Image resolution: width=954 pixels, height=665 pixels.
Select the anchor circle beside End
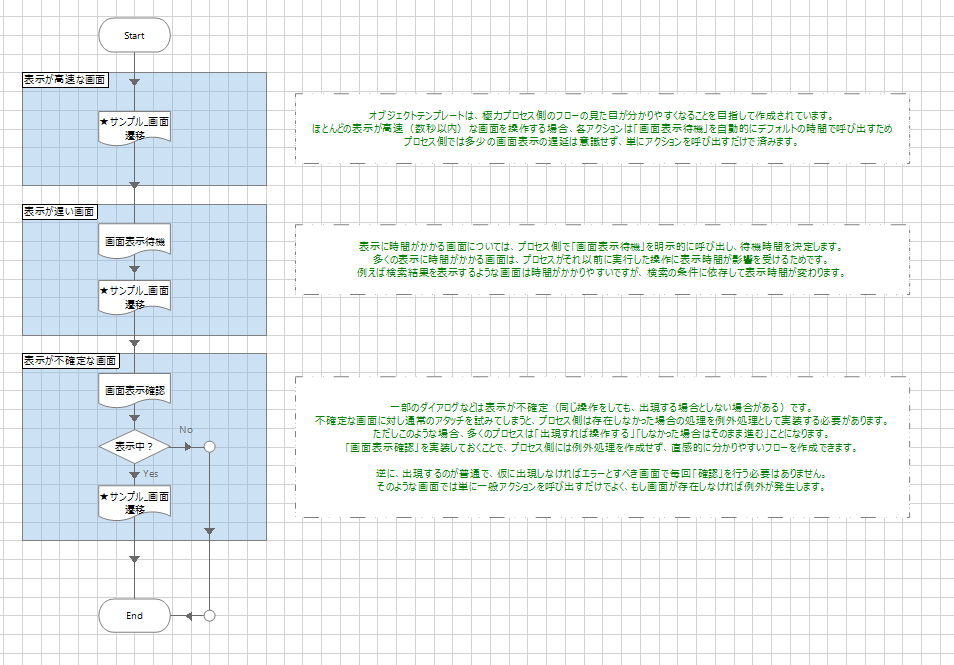(209, 615)
